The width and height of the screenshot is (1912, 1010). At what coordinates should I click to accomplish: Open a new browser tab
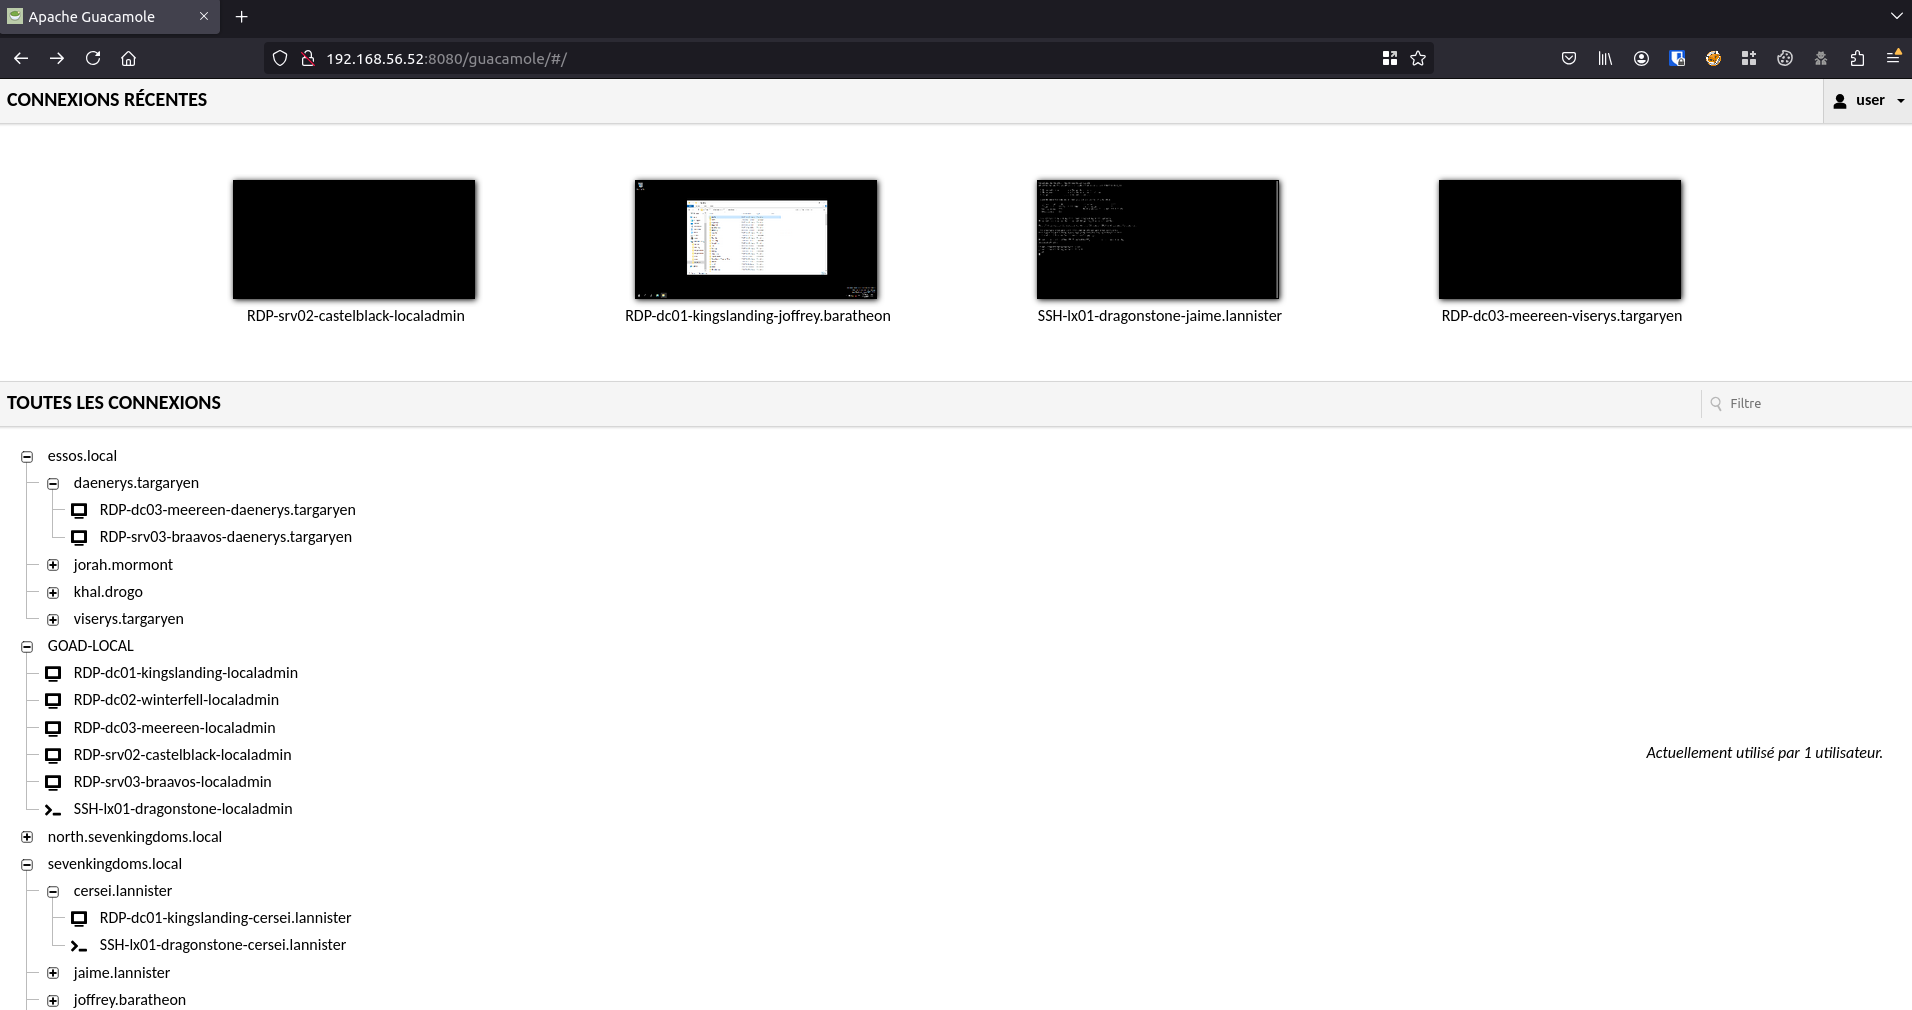click(x=242, y=17)
